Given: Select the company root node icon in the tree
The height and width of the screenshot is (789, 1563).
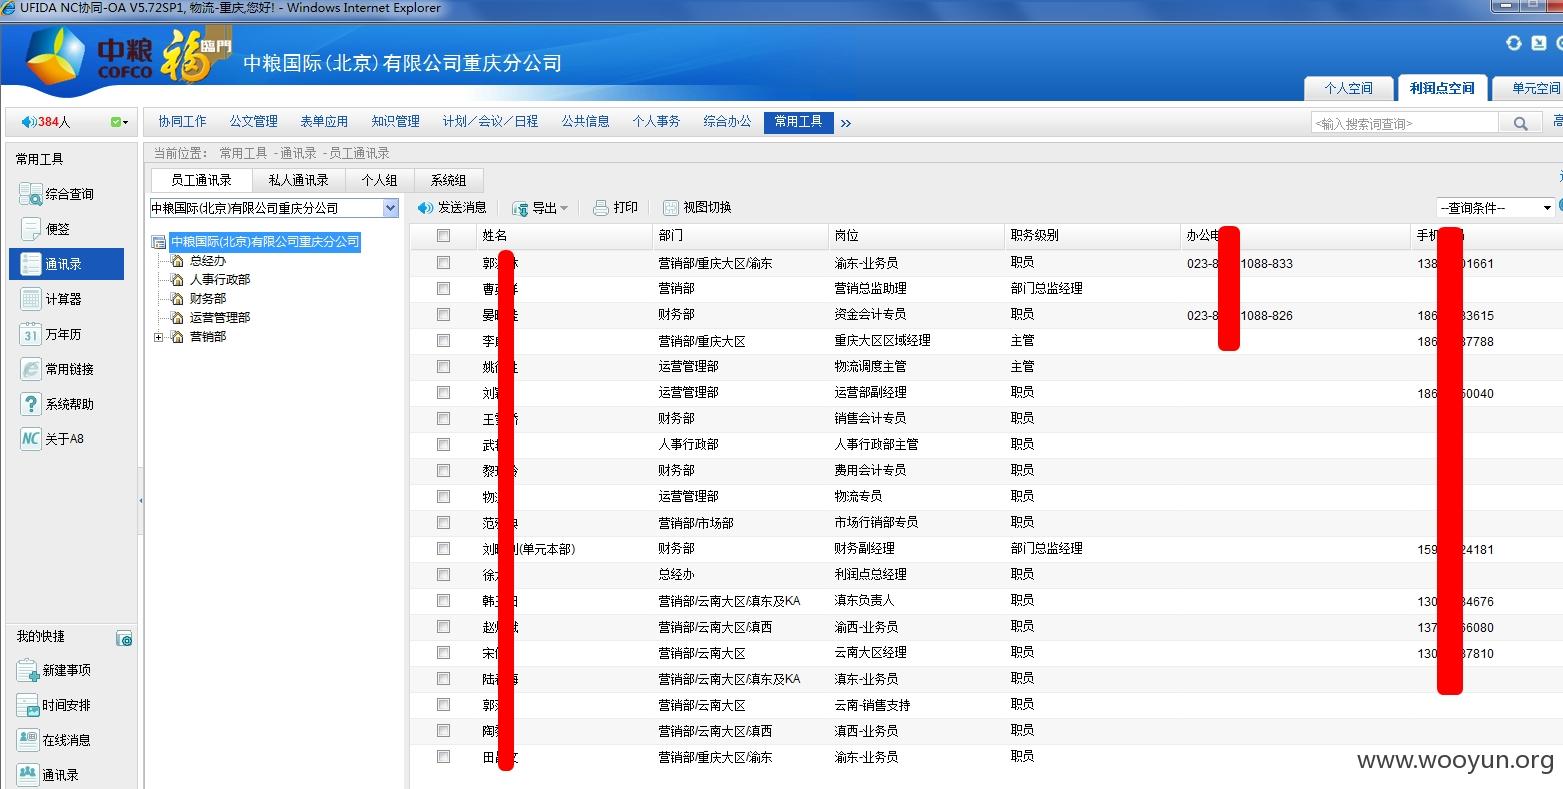Looking at the screenshot, I should tap(159, 242).
